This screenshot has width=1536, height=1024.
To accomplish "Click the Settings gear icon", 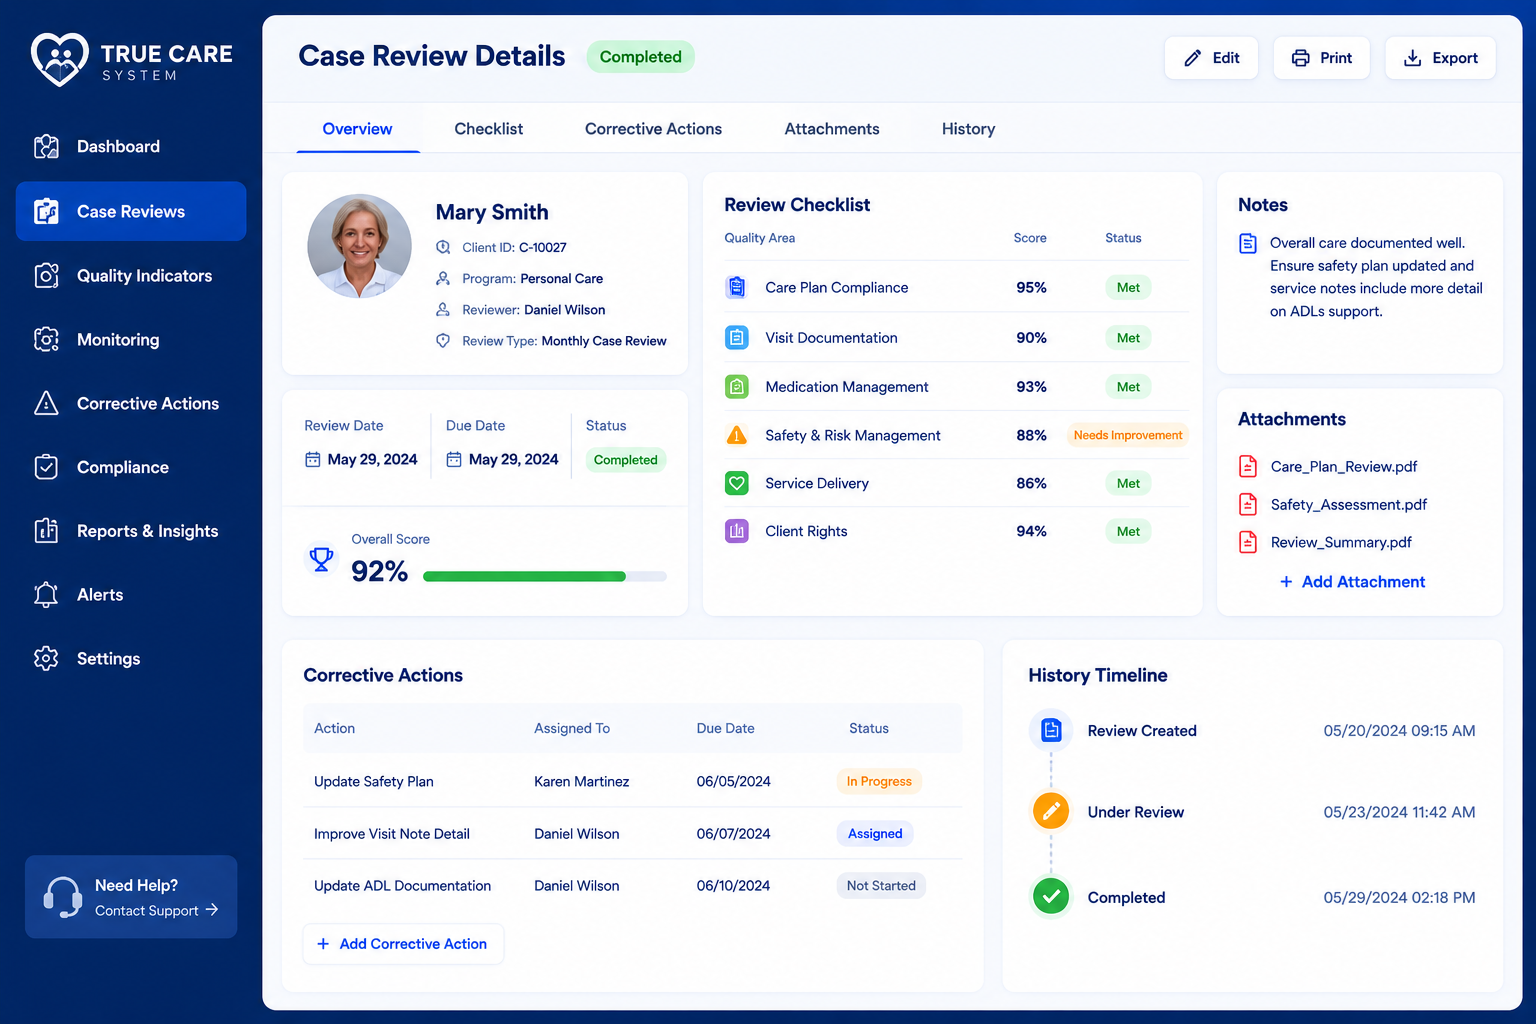I will [x=46, y=658].
